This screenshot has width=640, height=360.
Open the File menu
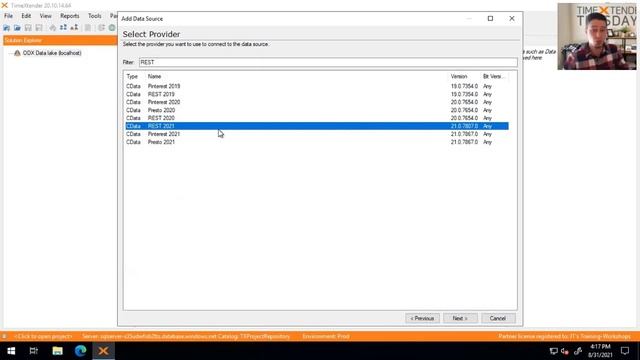click(8, 16)
